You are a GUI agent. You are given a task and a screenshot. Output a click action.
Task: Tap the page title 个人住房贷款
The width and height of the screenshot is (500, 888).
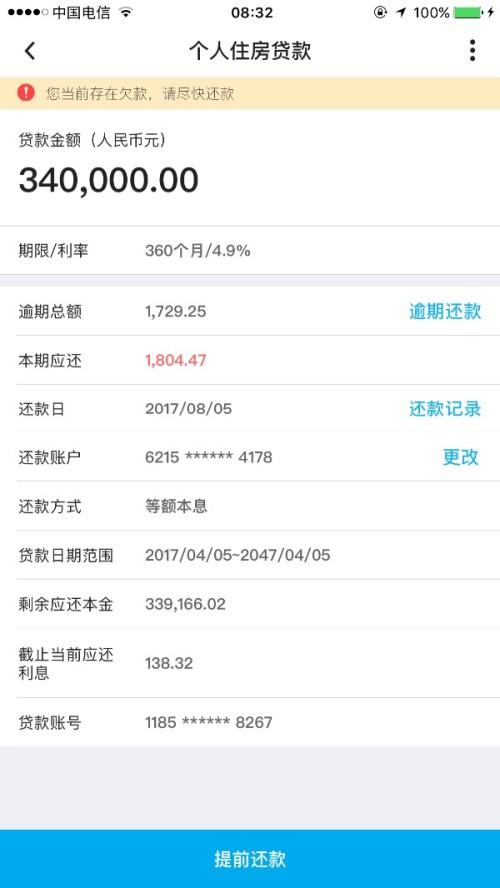coord(250,51)
